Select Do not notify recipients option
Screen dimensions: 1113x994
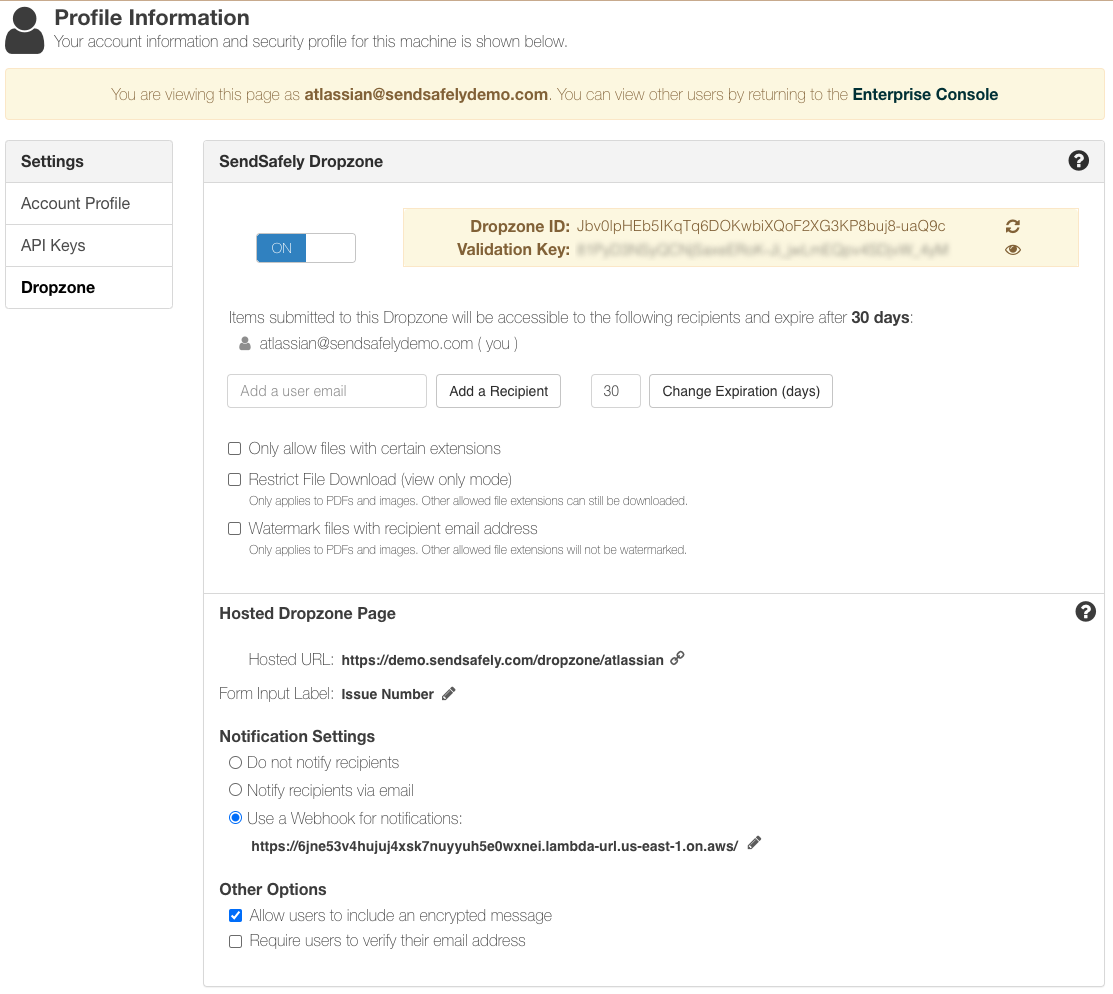pos(236,763)
